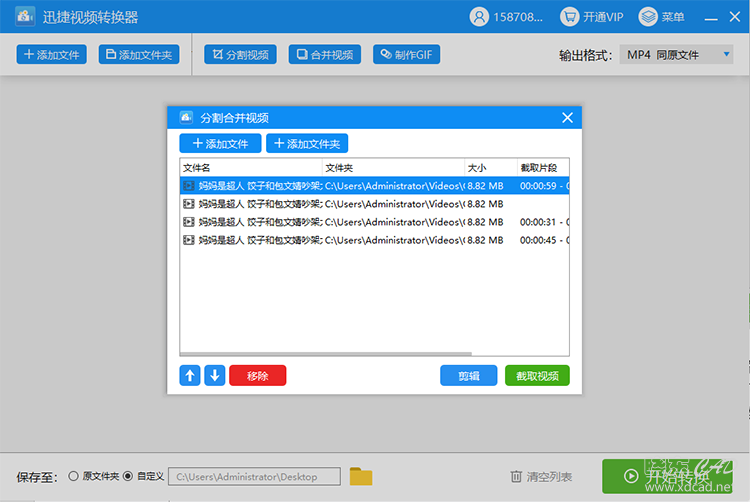
Task: Click the video icon of the 00:00:31 row
Action: point(189,222)
